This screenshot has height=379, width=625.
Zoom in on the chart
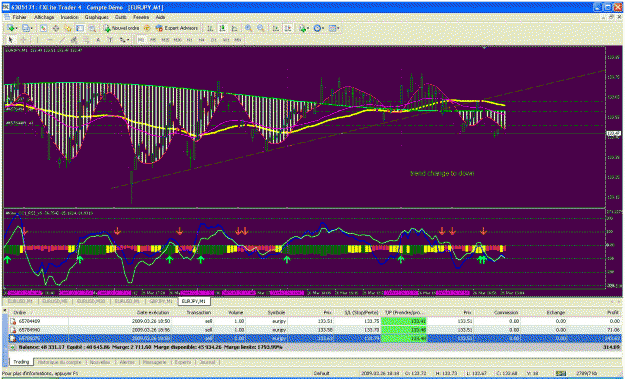(x=248, y=28)
